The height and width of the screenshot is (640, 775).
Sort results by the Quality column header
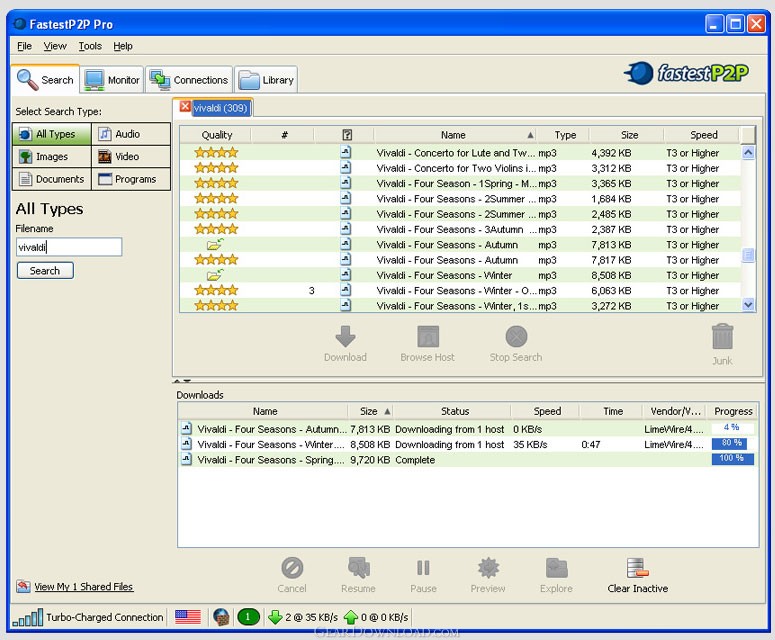pos(216,135)
